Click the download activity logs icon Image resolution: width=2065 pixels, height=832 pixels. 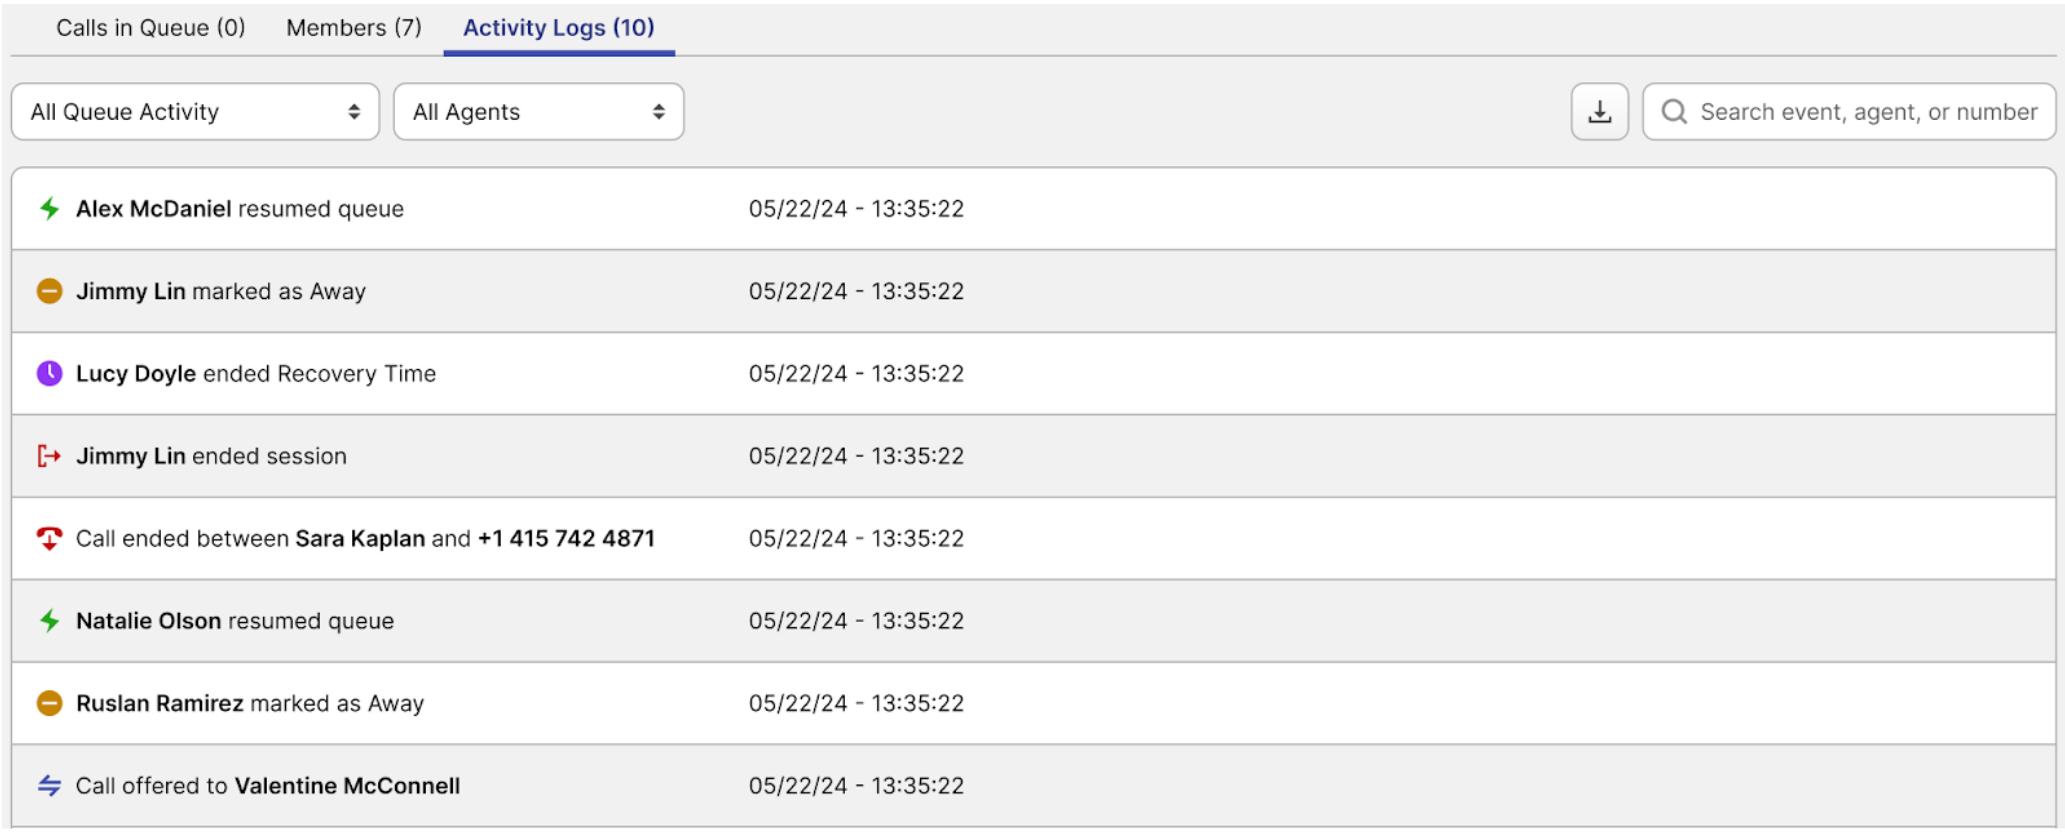[1599, 112]
